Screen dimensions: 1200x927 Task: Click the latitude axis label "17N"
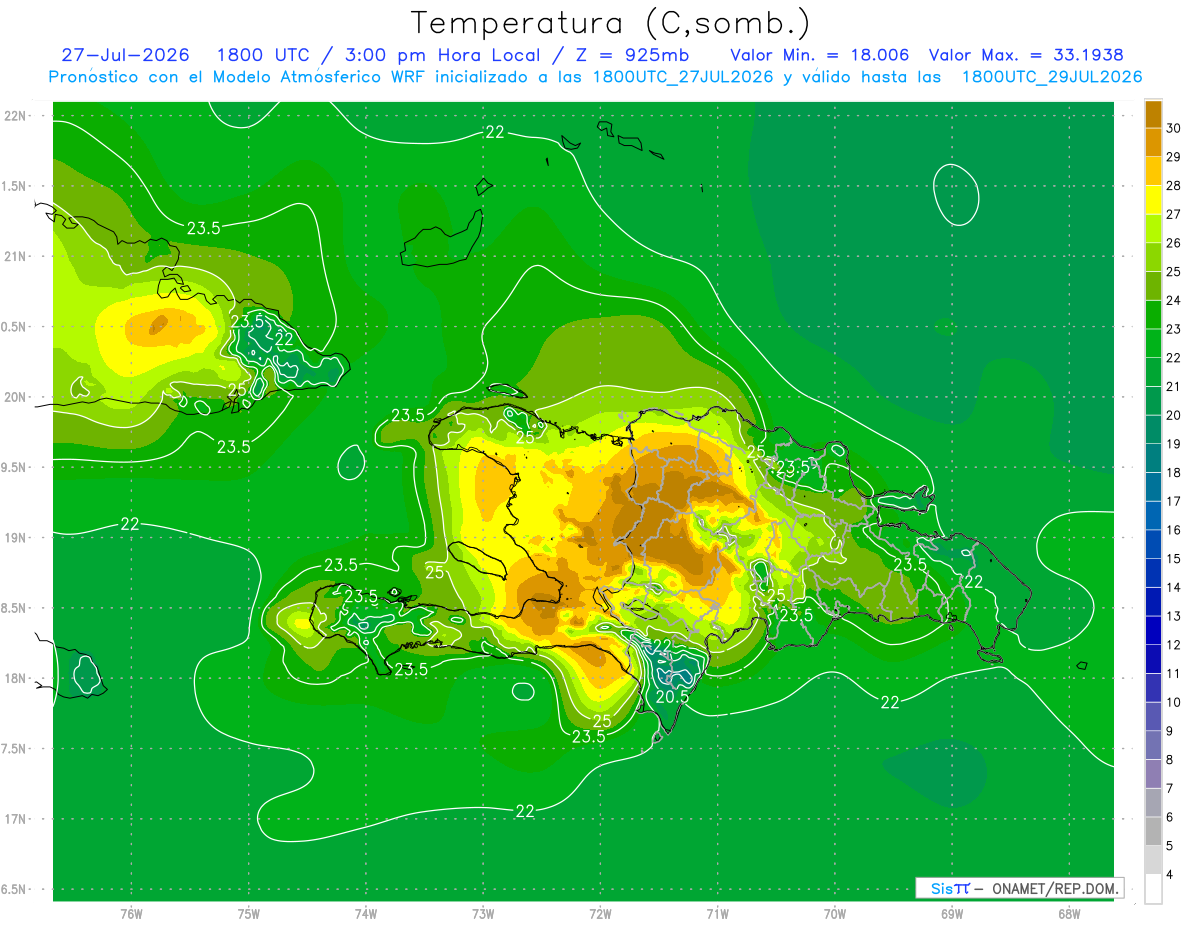16,819
